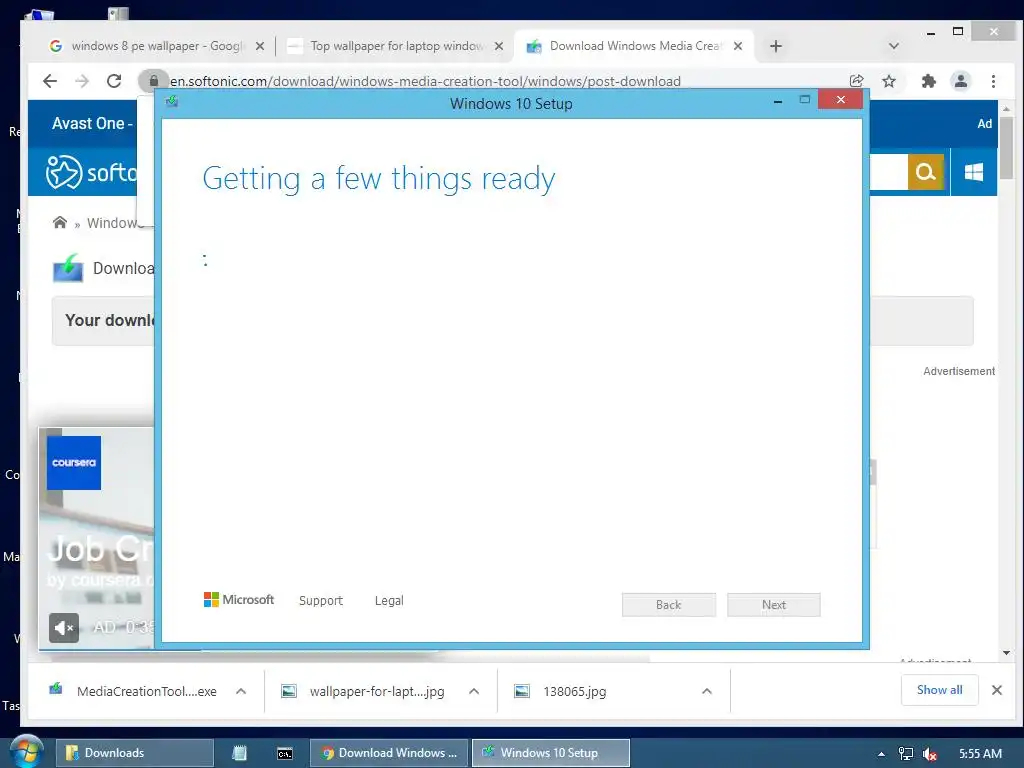Click Chrome forward navigation arrow
The width and height of the screenshot is (1024, 768).
coord(82,81)
